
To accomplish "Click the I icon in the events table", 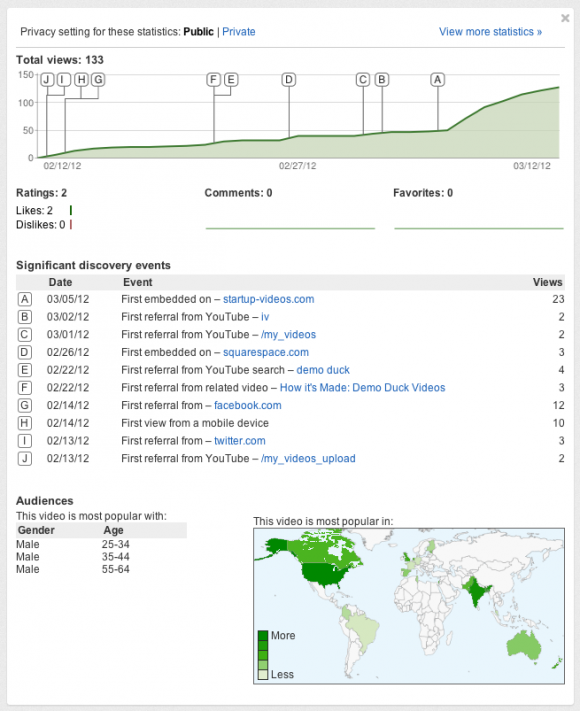I will (24, 441).
